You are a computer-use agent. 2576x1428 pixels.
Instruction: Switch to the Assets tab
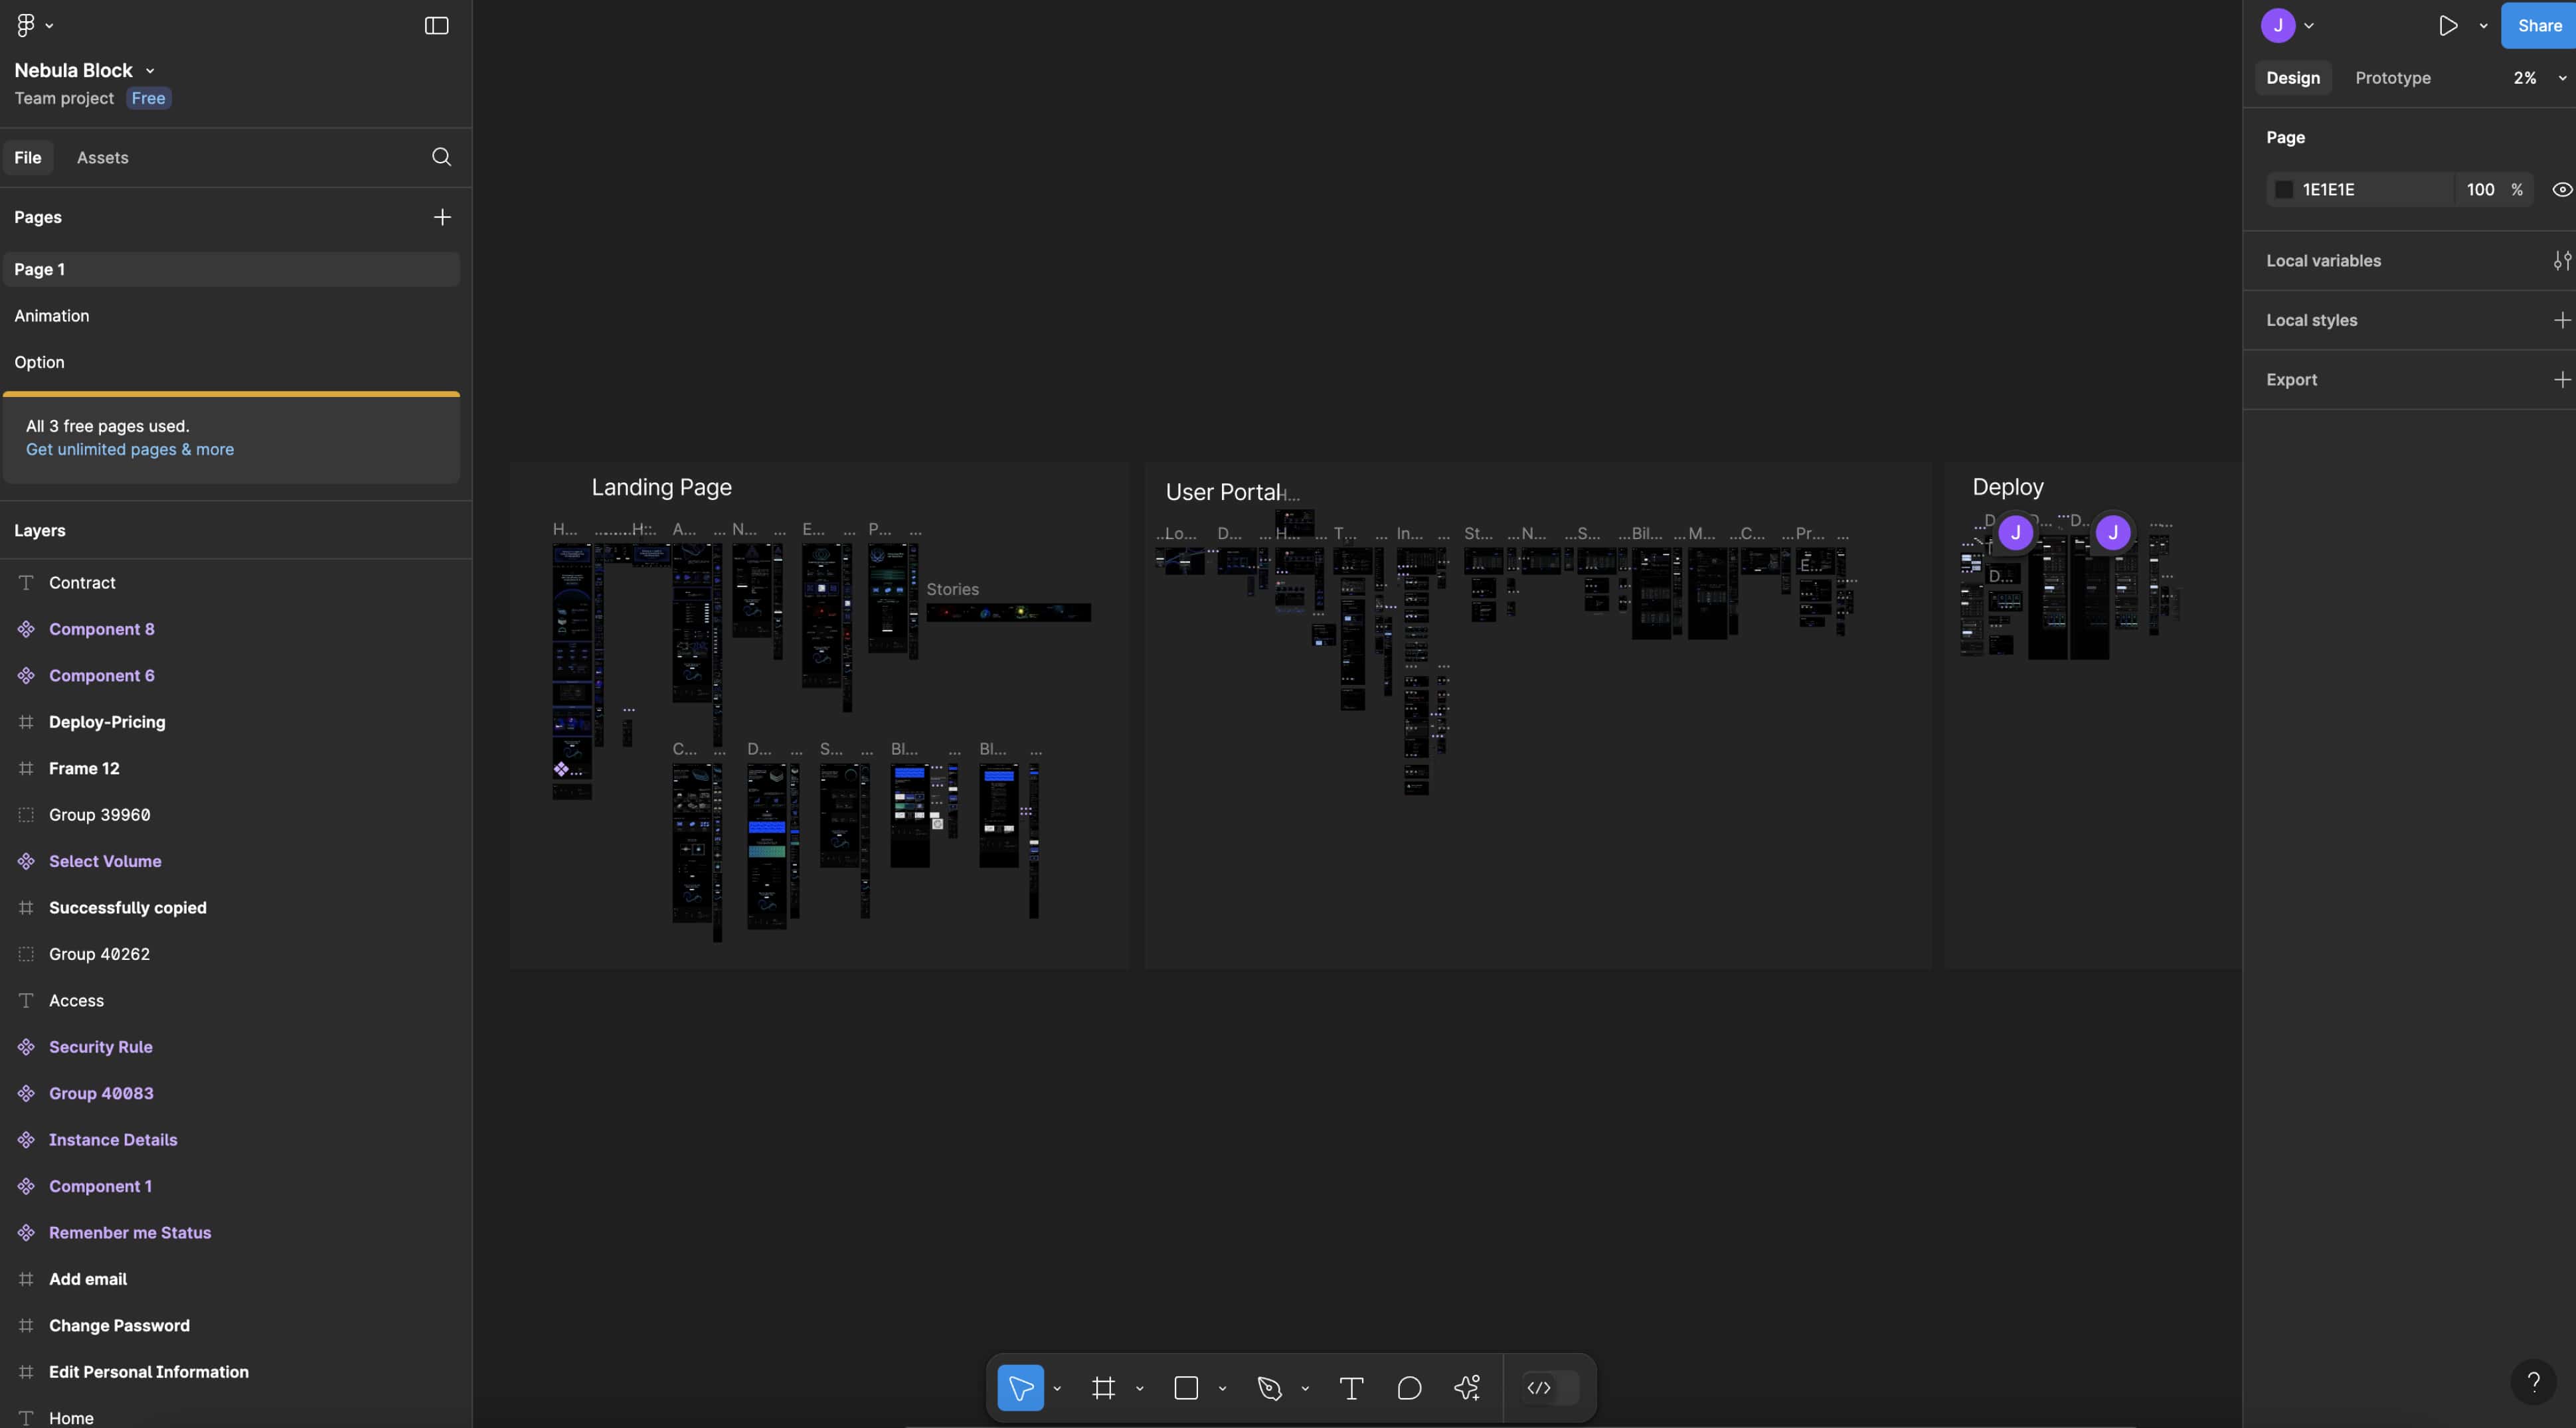tap(103, 157)
